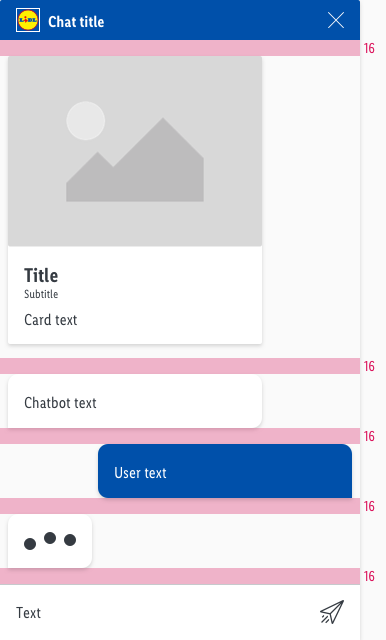The height and width of the screenshot is (640, 386).
Task: Click the mountain shape in image placeholder
Action: (x=135, y=160)
